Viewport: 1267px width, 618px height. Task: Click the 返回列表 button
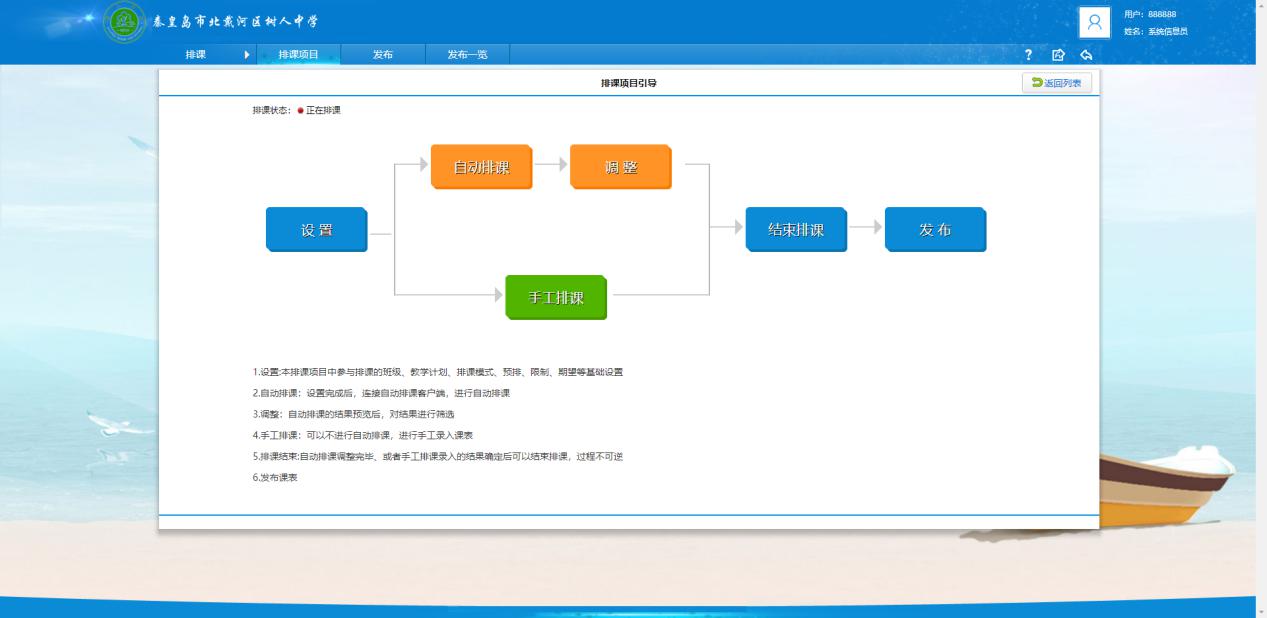1056,83
